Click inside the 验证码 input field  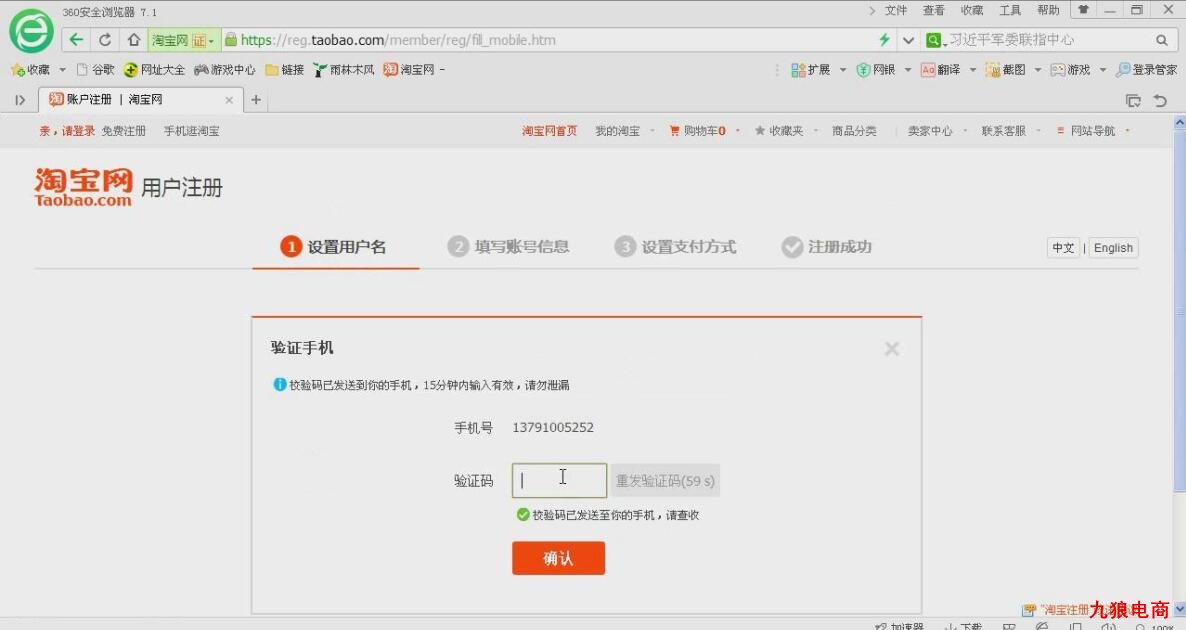(558, 480)
